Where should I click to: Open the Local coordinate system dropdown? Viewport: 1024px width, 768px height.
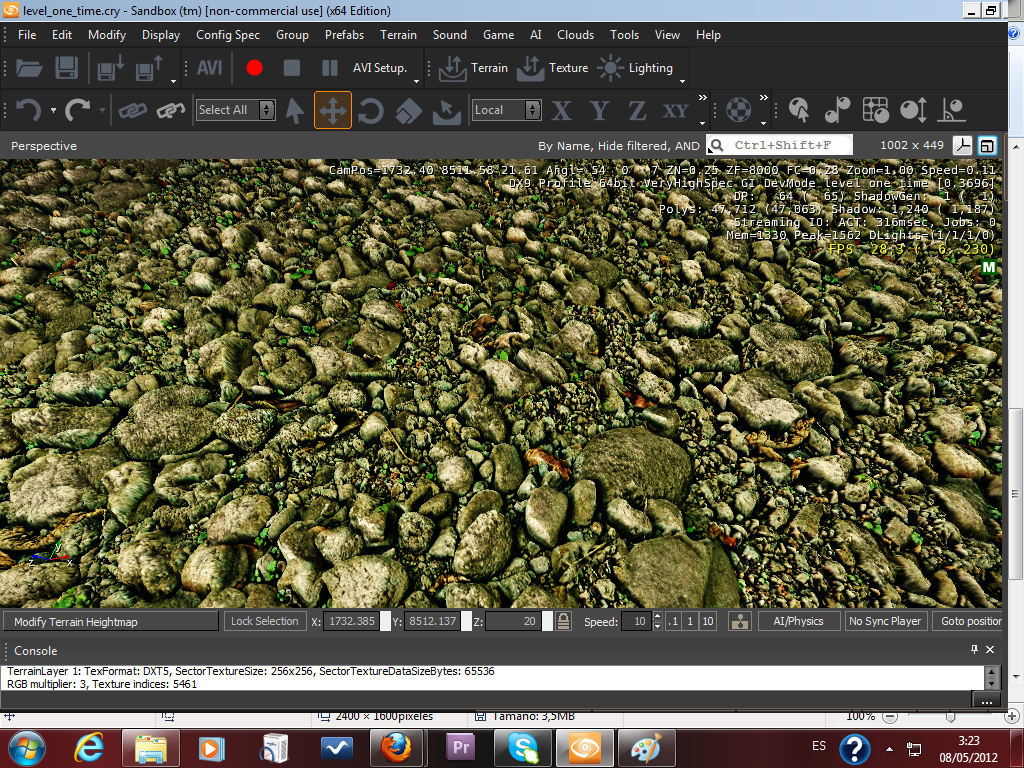click(x=533, y=110)
